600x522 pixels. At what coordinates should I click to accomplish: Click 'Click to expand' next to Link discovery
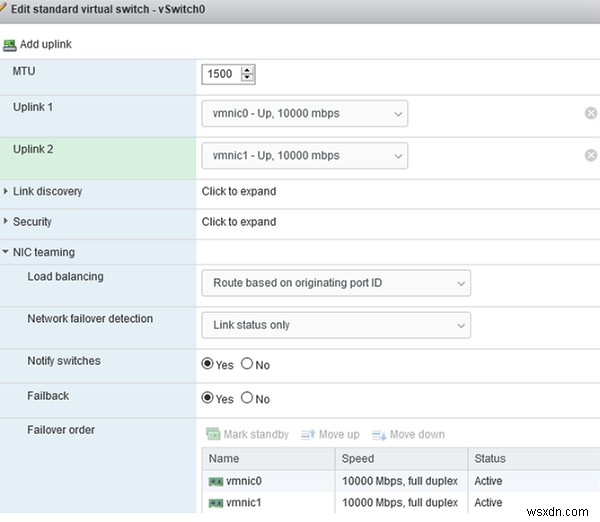point(239,191)
